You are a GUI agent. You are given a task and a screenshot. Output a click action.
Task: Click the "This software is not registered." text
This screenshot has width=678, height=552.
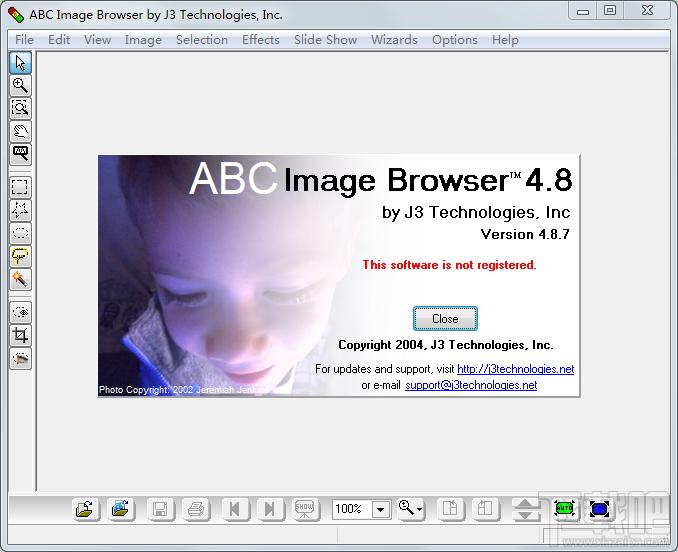449,265
